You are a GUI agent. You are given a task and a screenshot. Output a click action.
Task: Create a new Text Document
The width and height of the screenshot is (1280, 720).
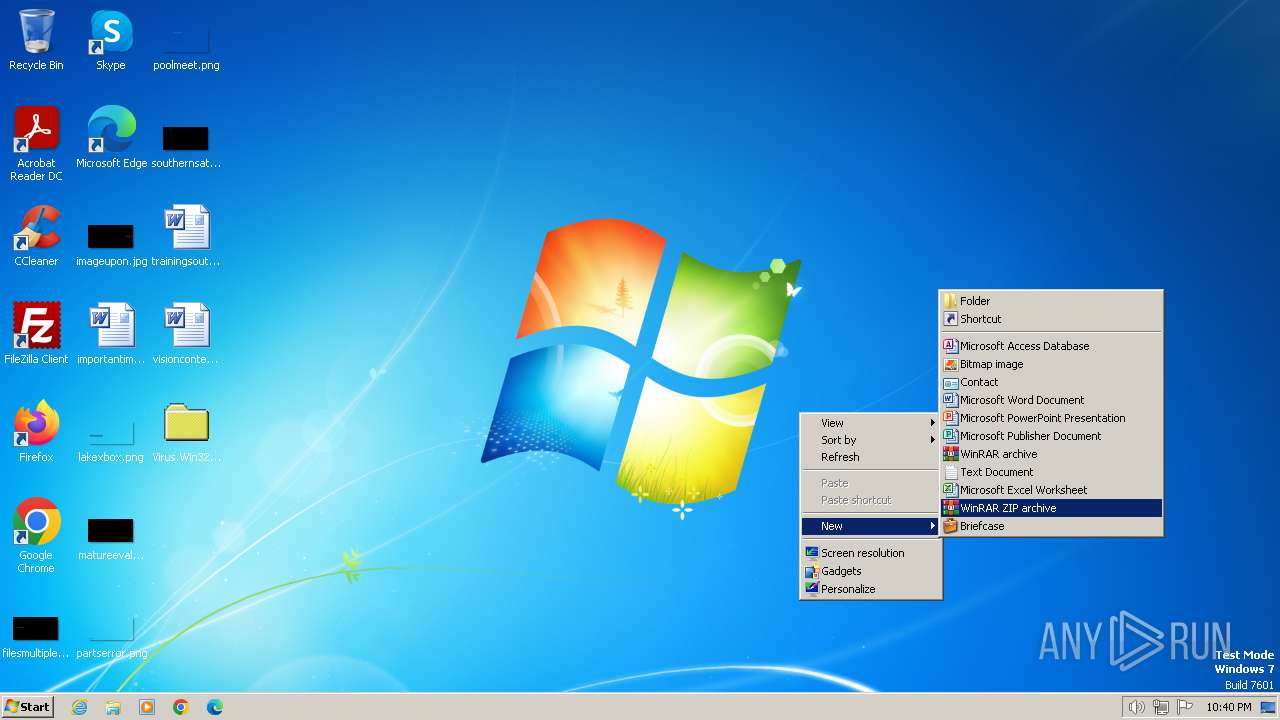pyautogui.click(x=1051, y=472)
